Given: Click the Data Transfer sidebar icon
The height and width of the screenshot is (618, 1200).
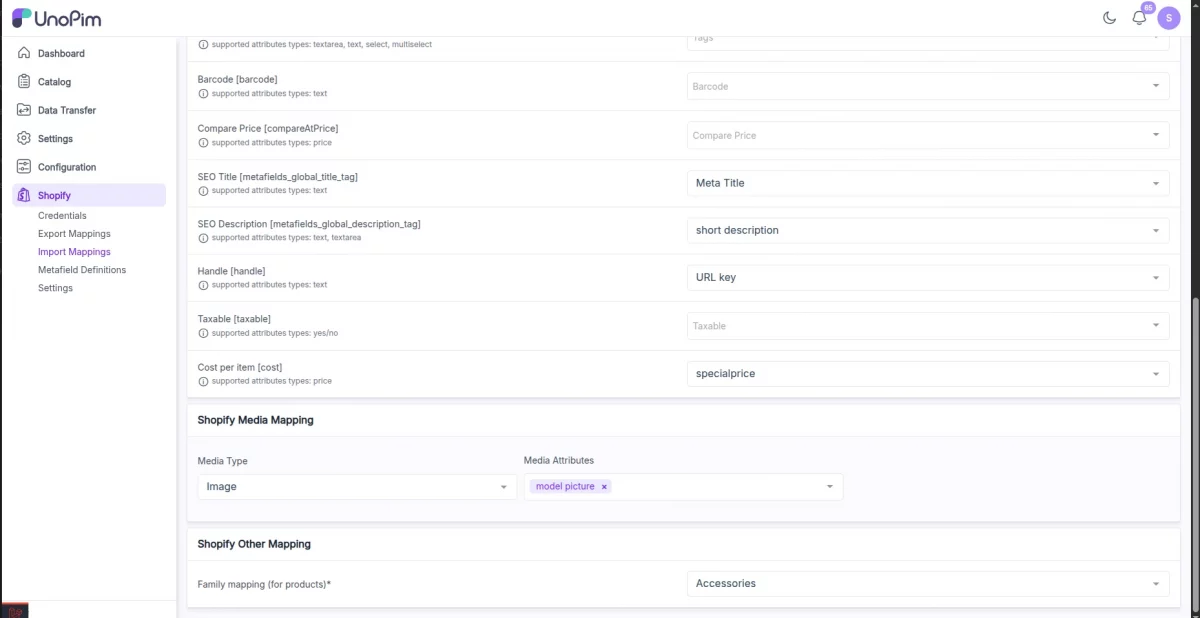Looking at the screenshot, I should coord(24,110).
